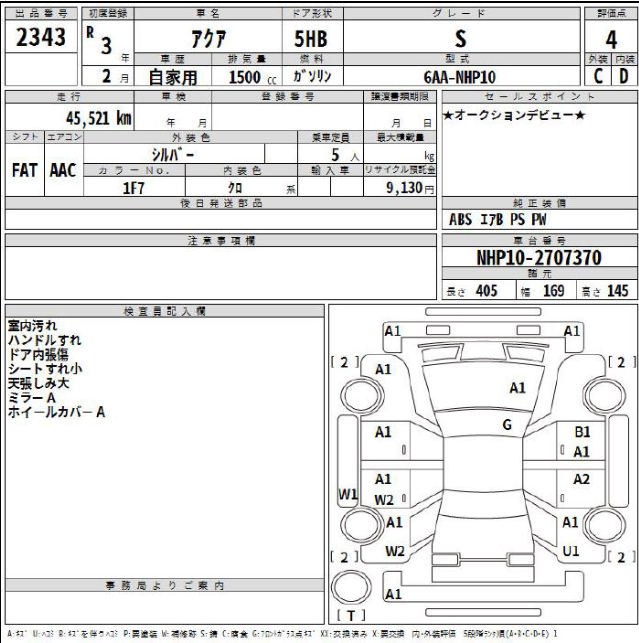
Task: Click the 室内汚れ inspector note line
Action: [33, 326]
